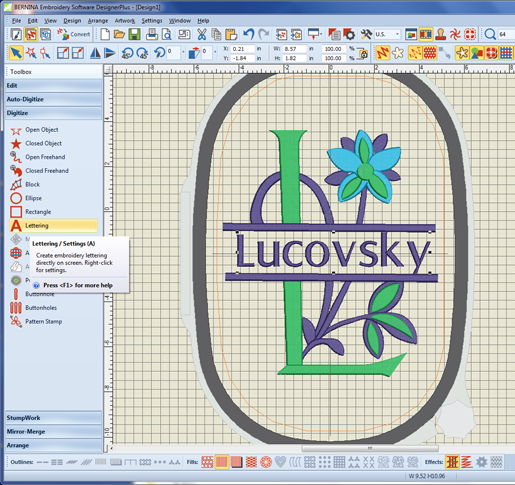Toggle the Show Outlines flower icon
The height and width of the screenshot is (485, 515).
click(x=398, y=53)
